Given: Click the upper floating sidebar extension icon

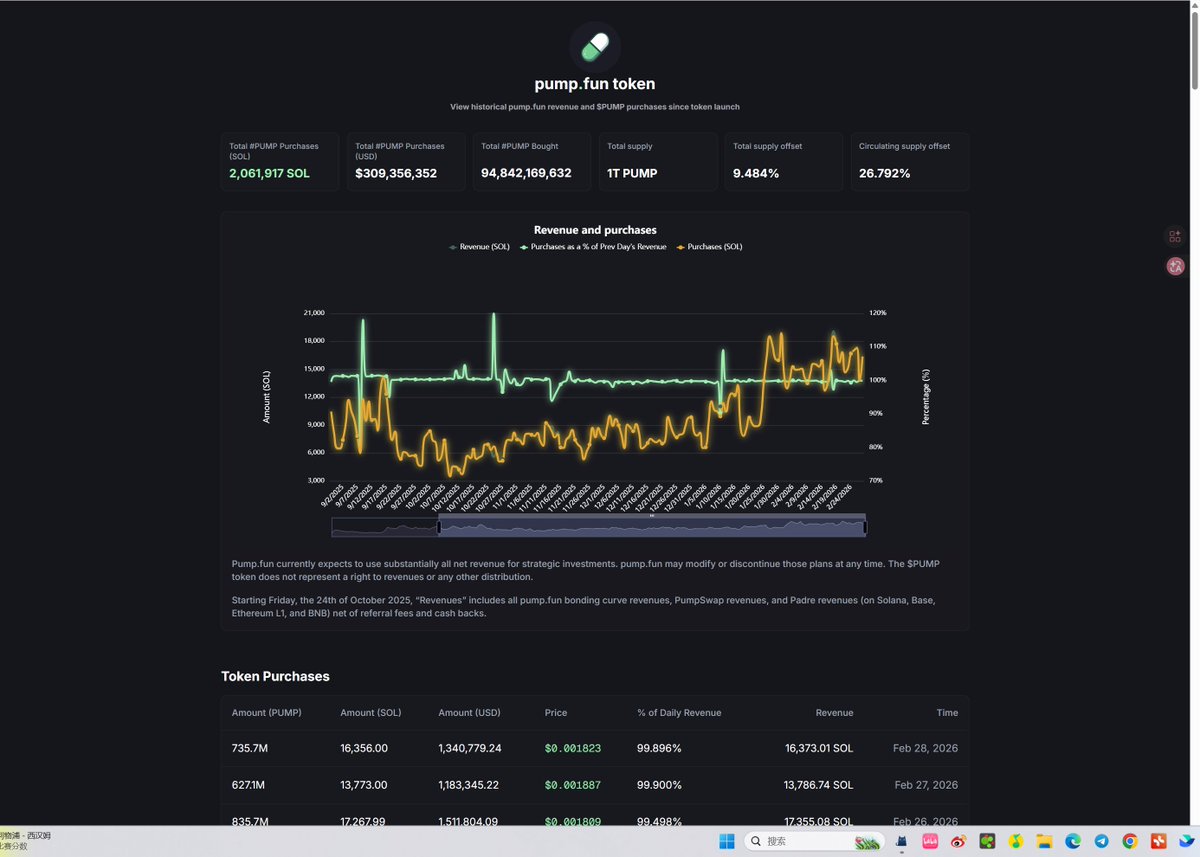Looking at the screenshot, I should (x=1175, y=237).
